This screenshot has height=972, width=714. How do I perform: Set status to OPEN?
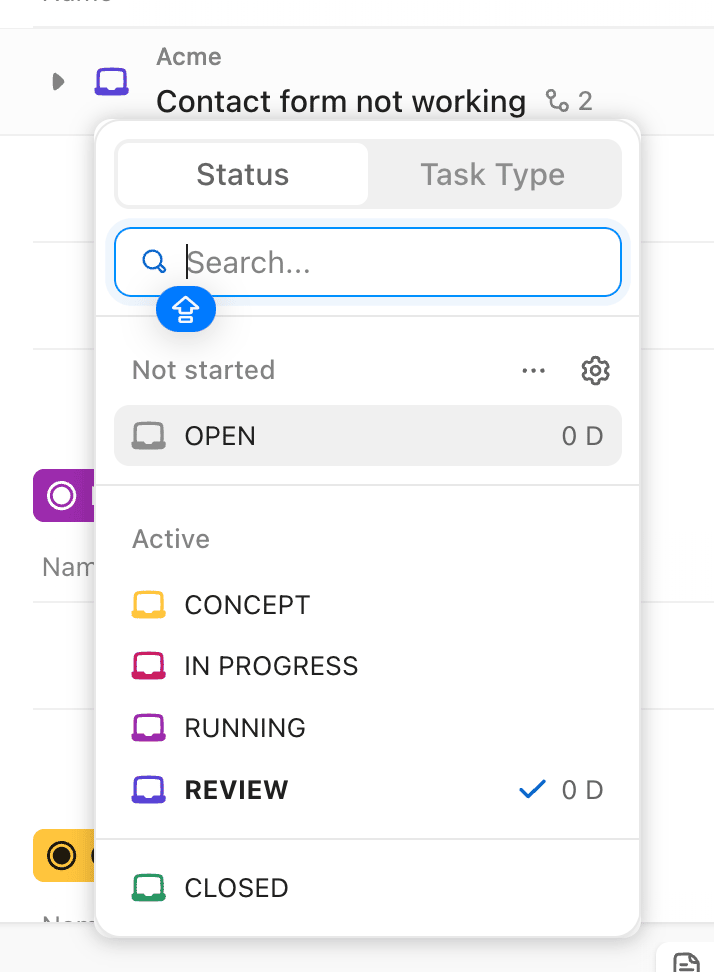[x=368, y=436]
